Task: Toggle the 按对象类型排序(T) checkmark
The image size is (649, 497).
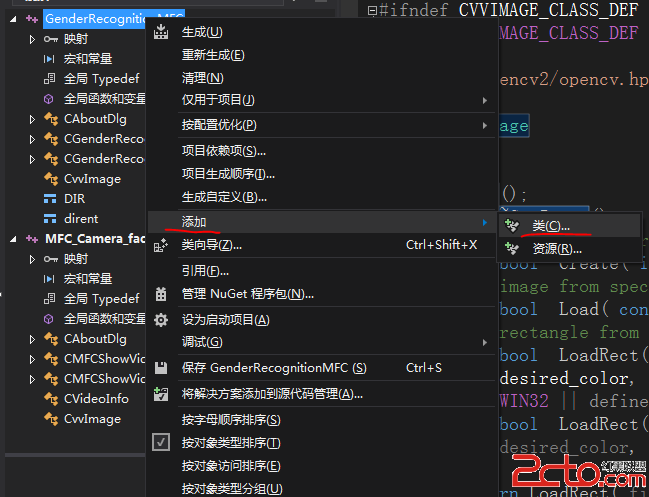Action: [161, 442]
